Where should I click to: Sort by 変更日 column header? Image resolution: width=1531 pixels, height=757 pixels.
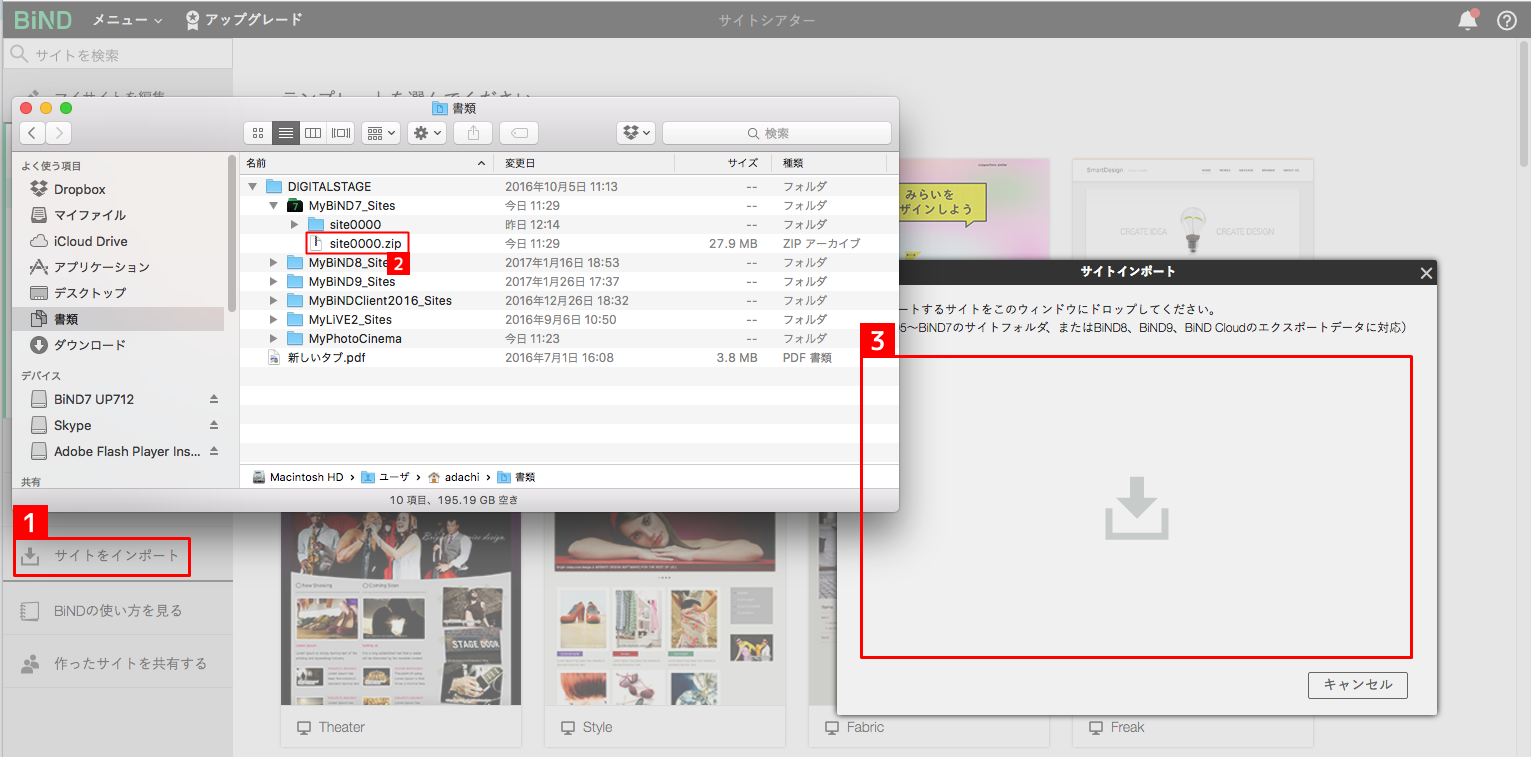tap(585, 163)
